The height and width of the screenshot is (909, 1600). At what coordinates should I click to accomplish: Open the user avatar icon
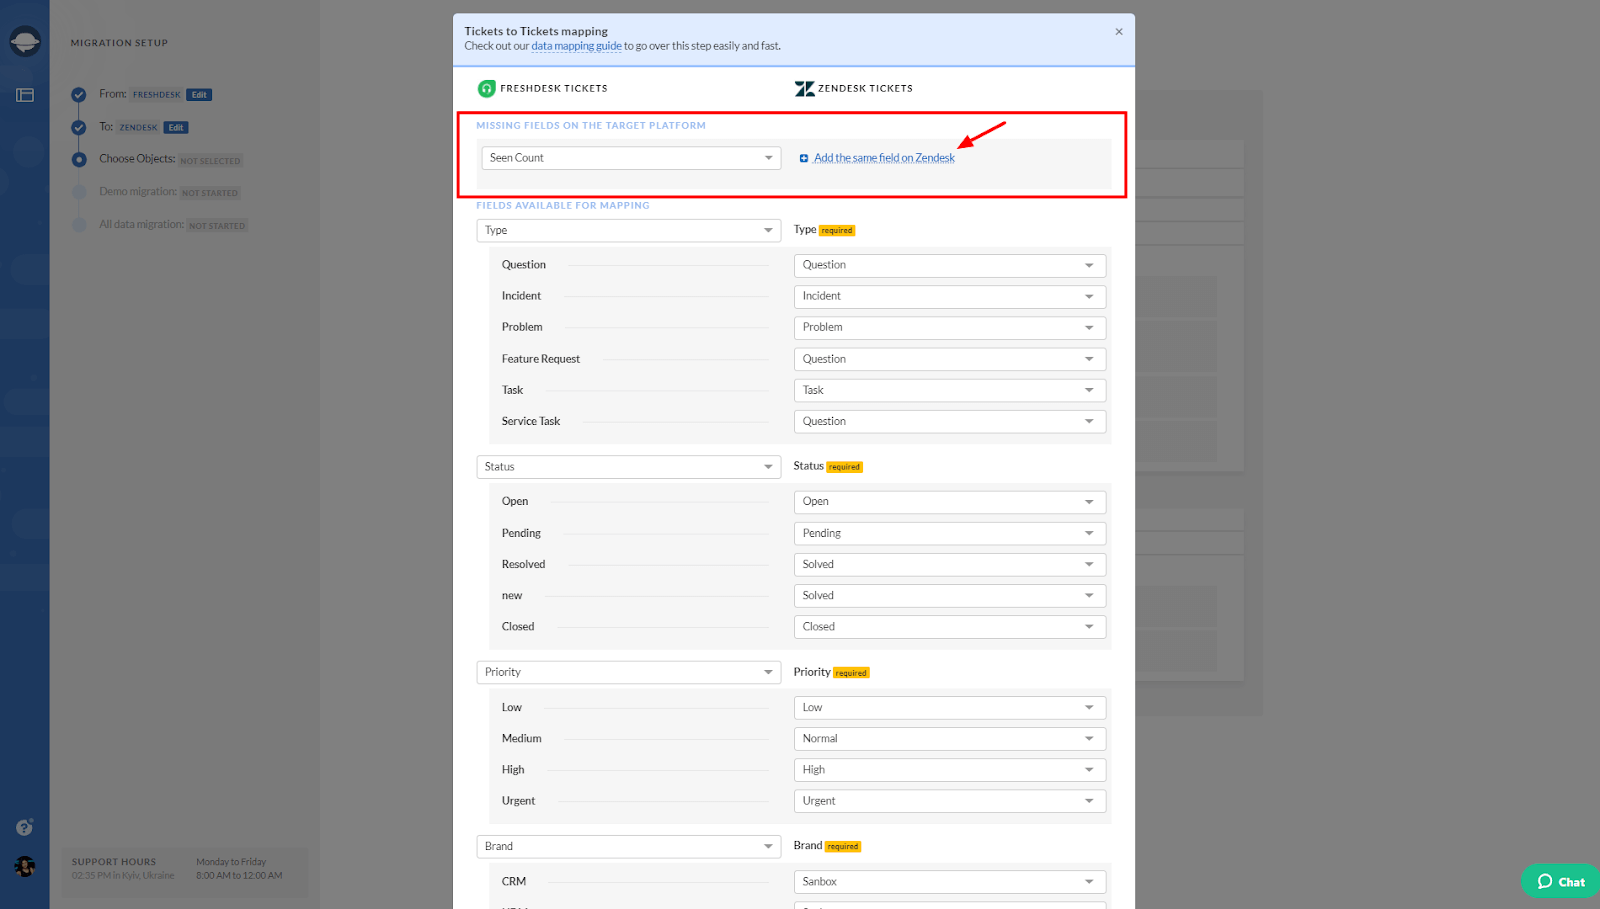(25, 866)
